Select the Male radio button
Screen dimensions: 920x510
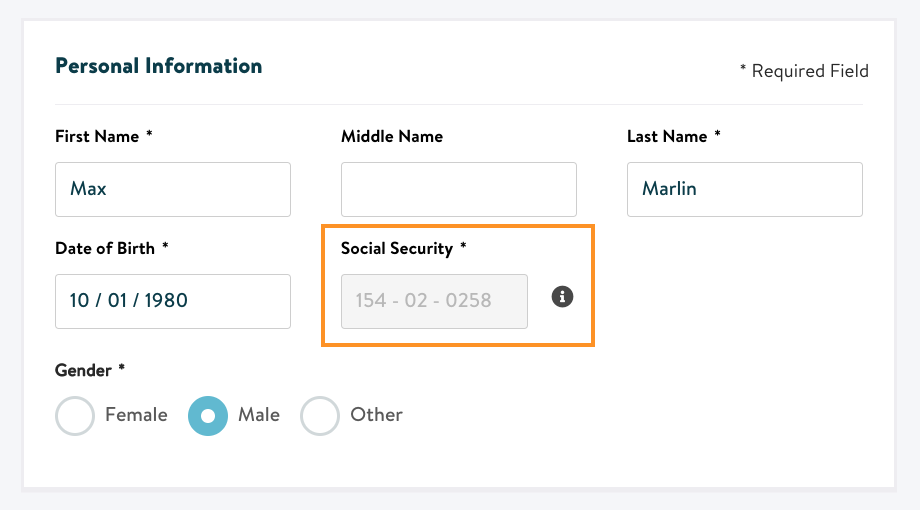click(208, 416)
